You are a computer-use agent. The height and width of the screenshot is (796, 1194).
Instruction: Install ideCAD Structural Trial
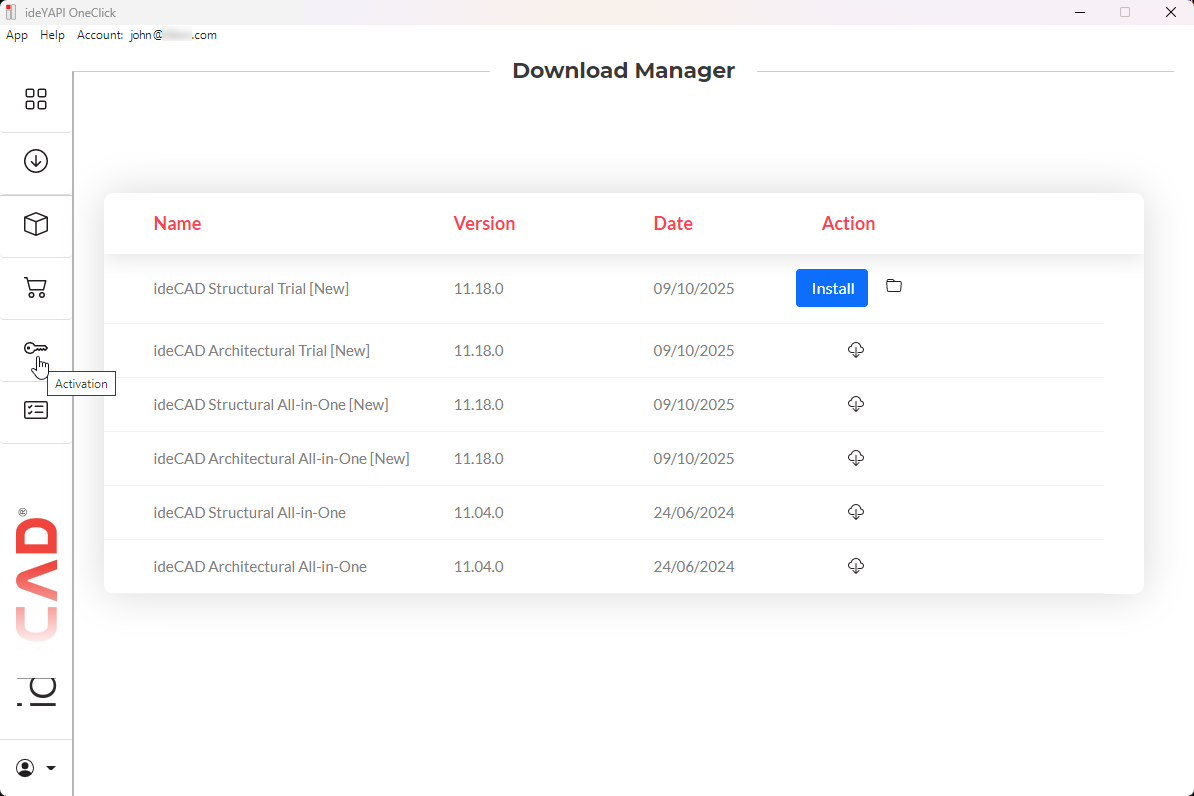pyautogui.click(x=832, y=288)
